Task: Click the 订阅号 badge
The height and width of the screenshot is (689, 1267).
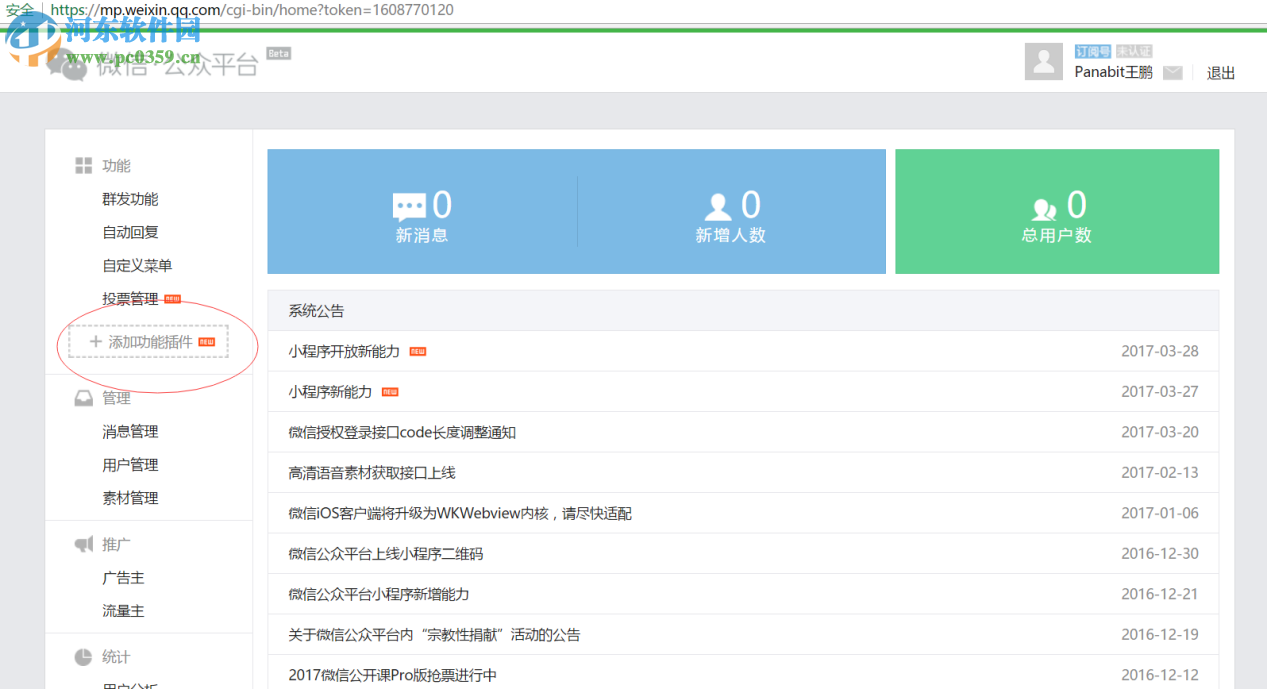Action: pyautogui.click(x=1093, y=51)
